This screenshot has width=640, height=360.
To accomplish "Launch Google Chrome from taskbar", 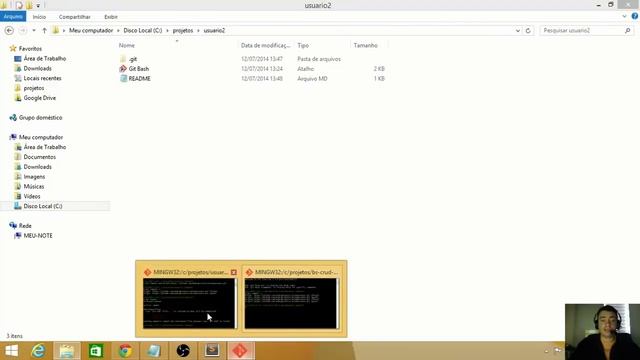I will [x=125, y=351].
